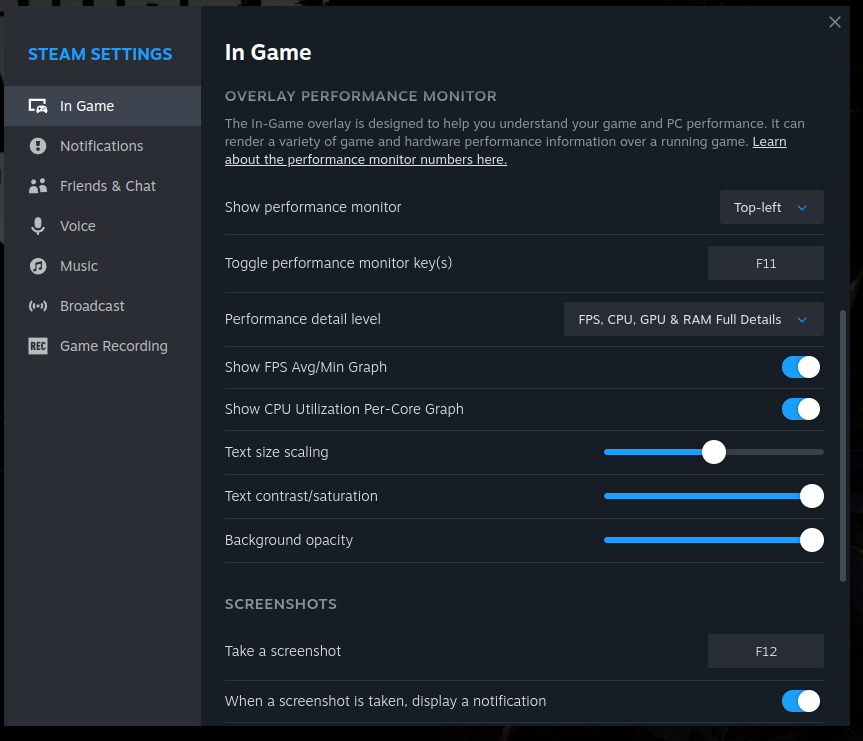Click the In Game controller icon
863x741 pixels.
[x=38, y=106]
